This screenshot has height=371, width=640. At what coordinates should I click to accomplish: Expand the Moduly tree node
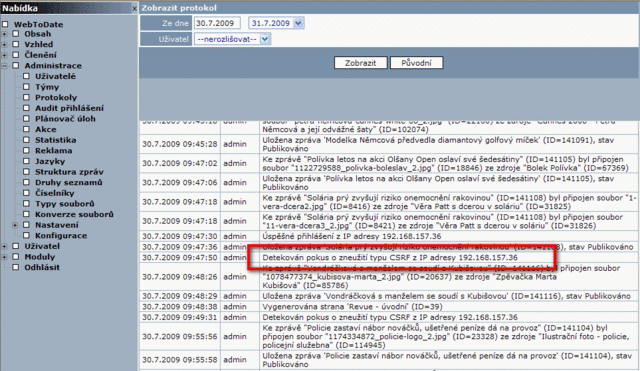[4, 257]
